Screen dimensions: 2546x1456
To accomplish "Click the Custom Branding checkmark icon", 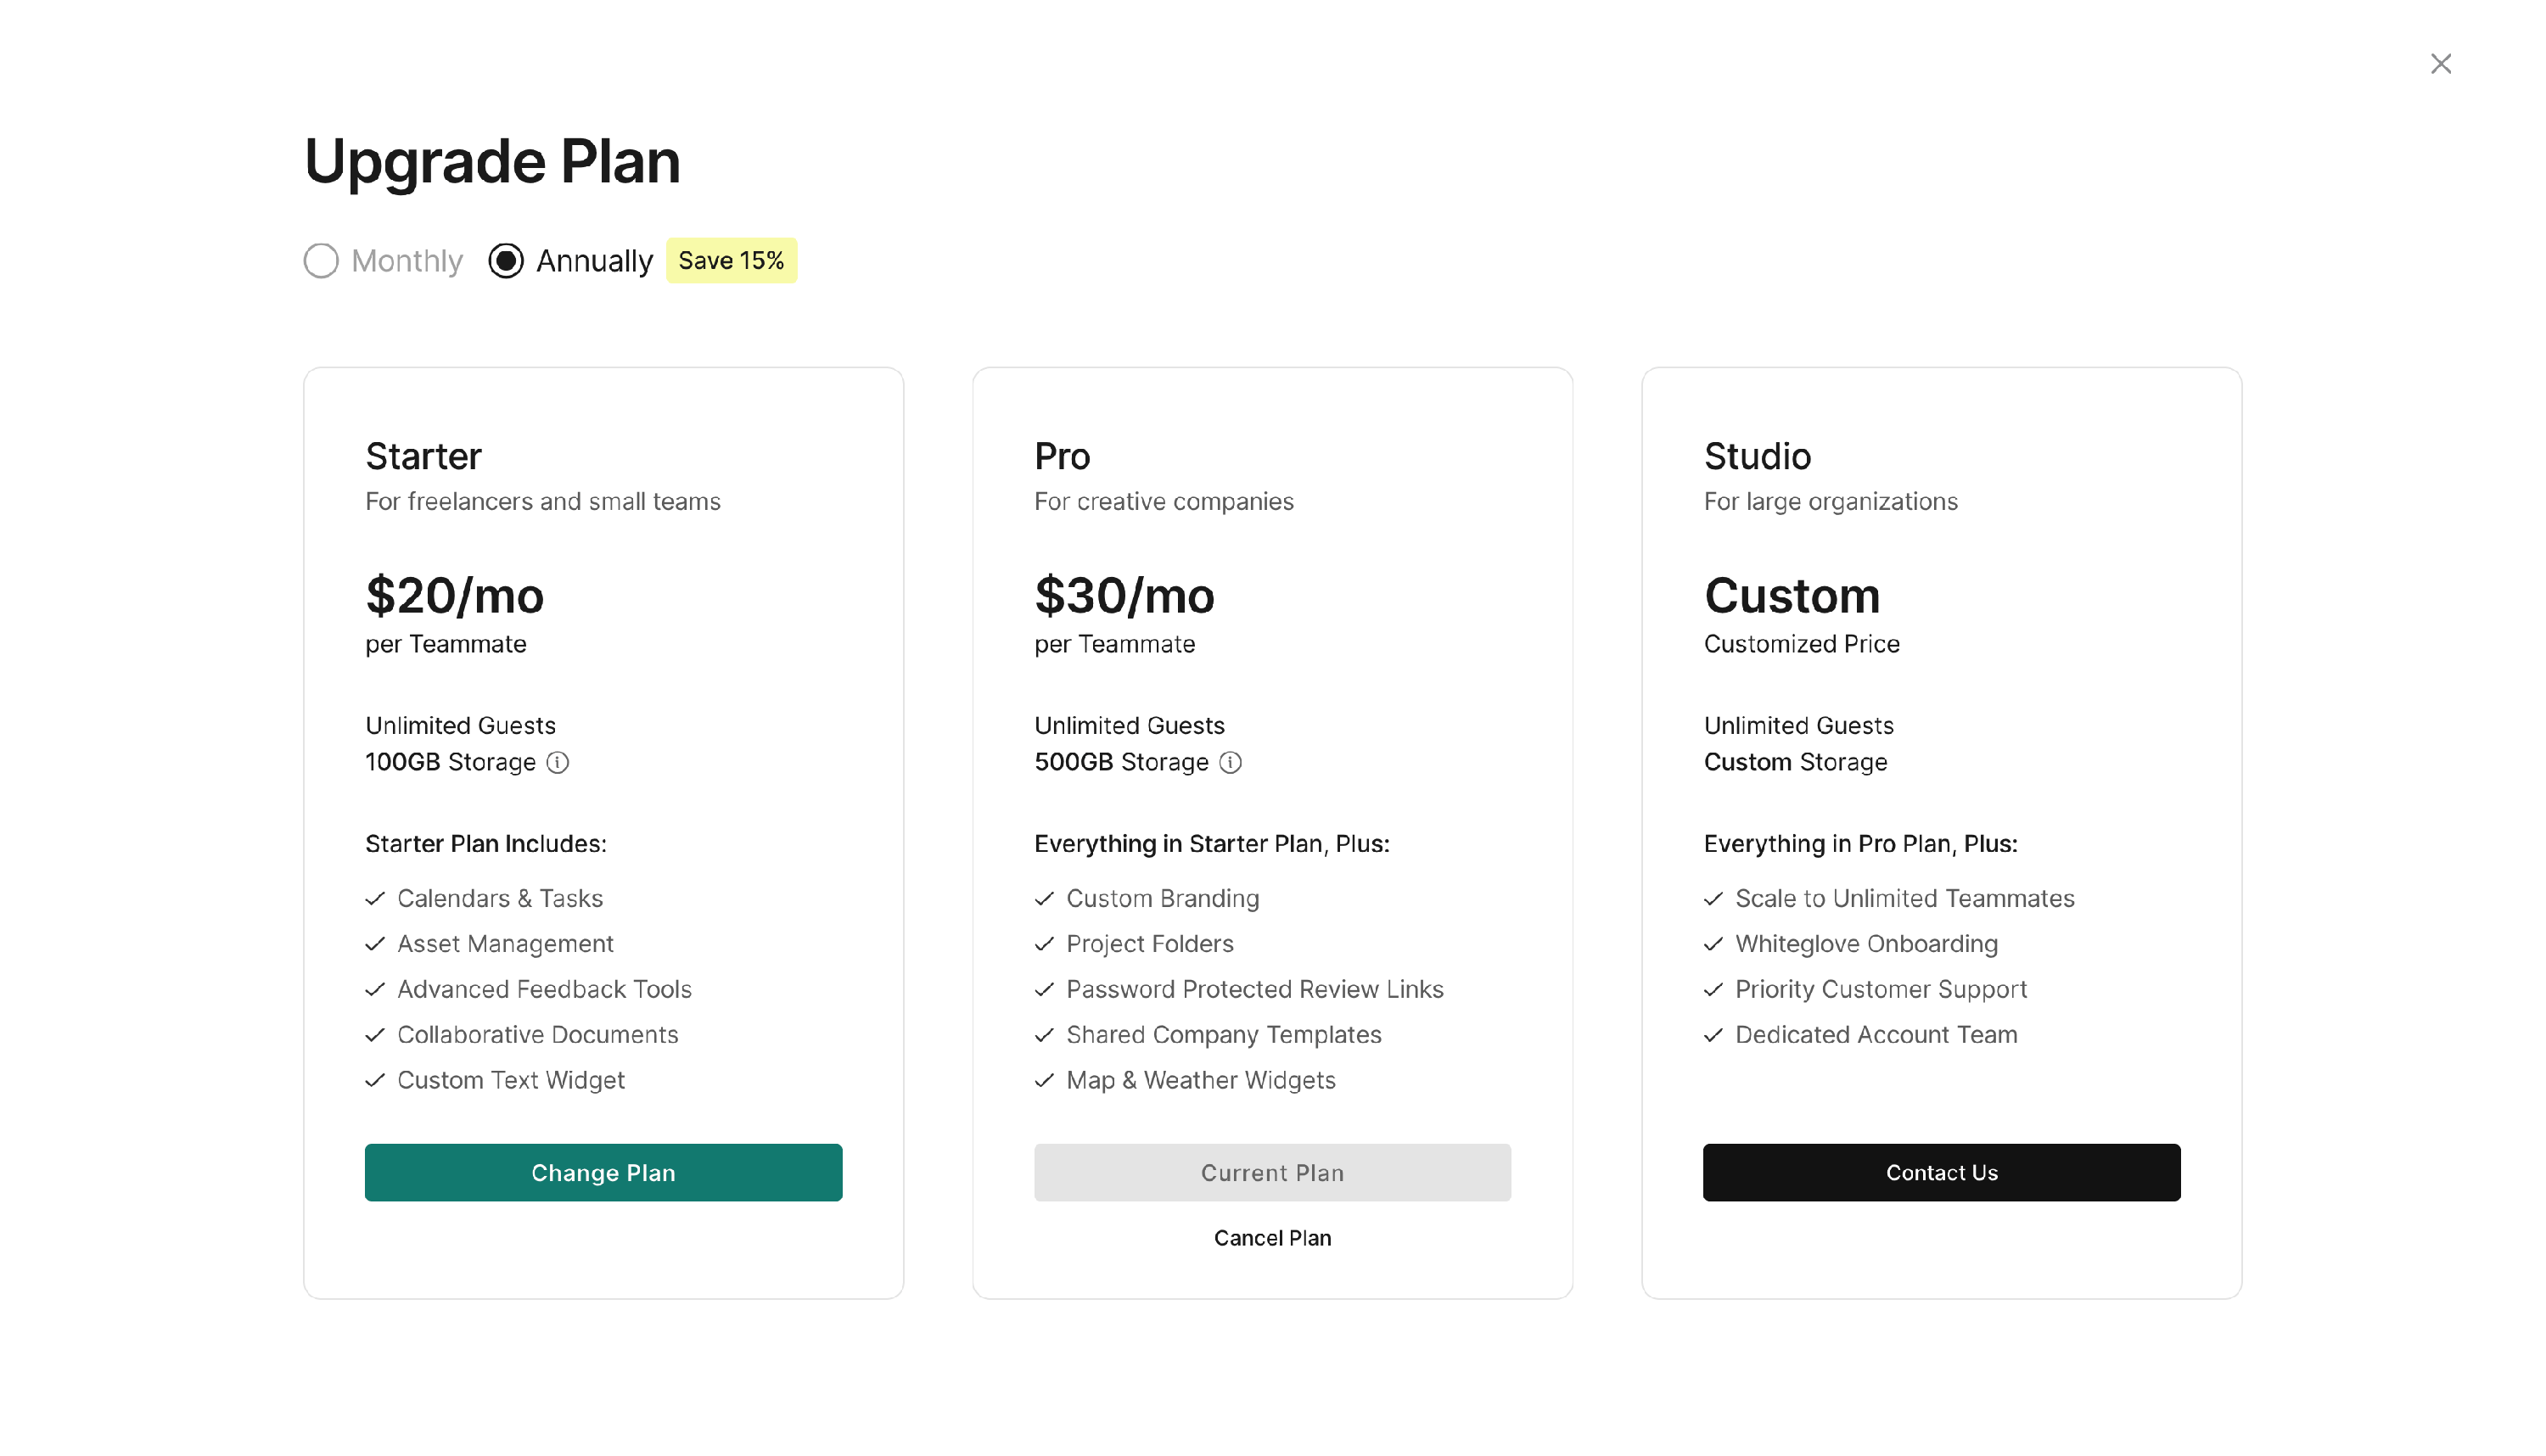I will point(1044,899).
